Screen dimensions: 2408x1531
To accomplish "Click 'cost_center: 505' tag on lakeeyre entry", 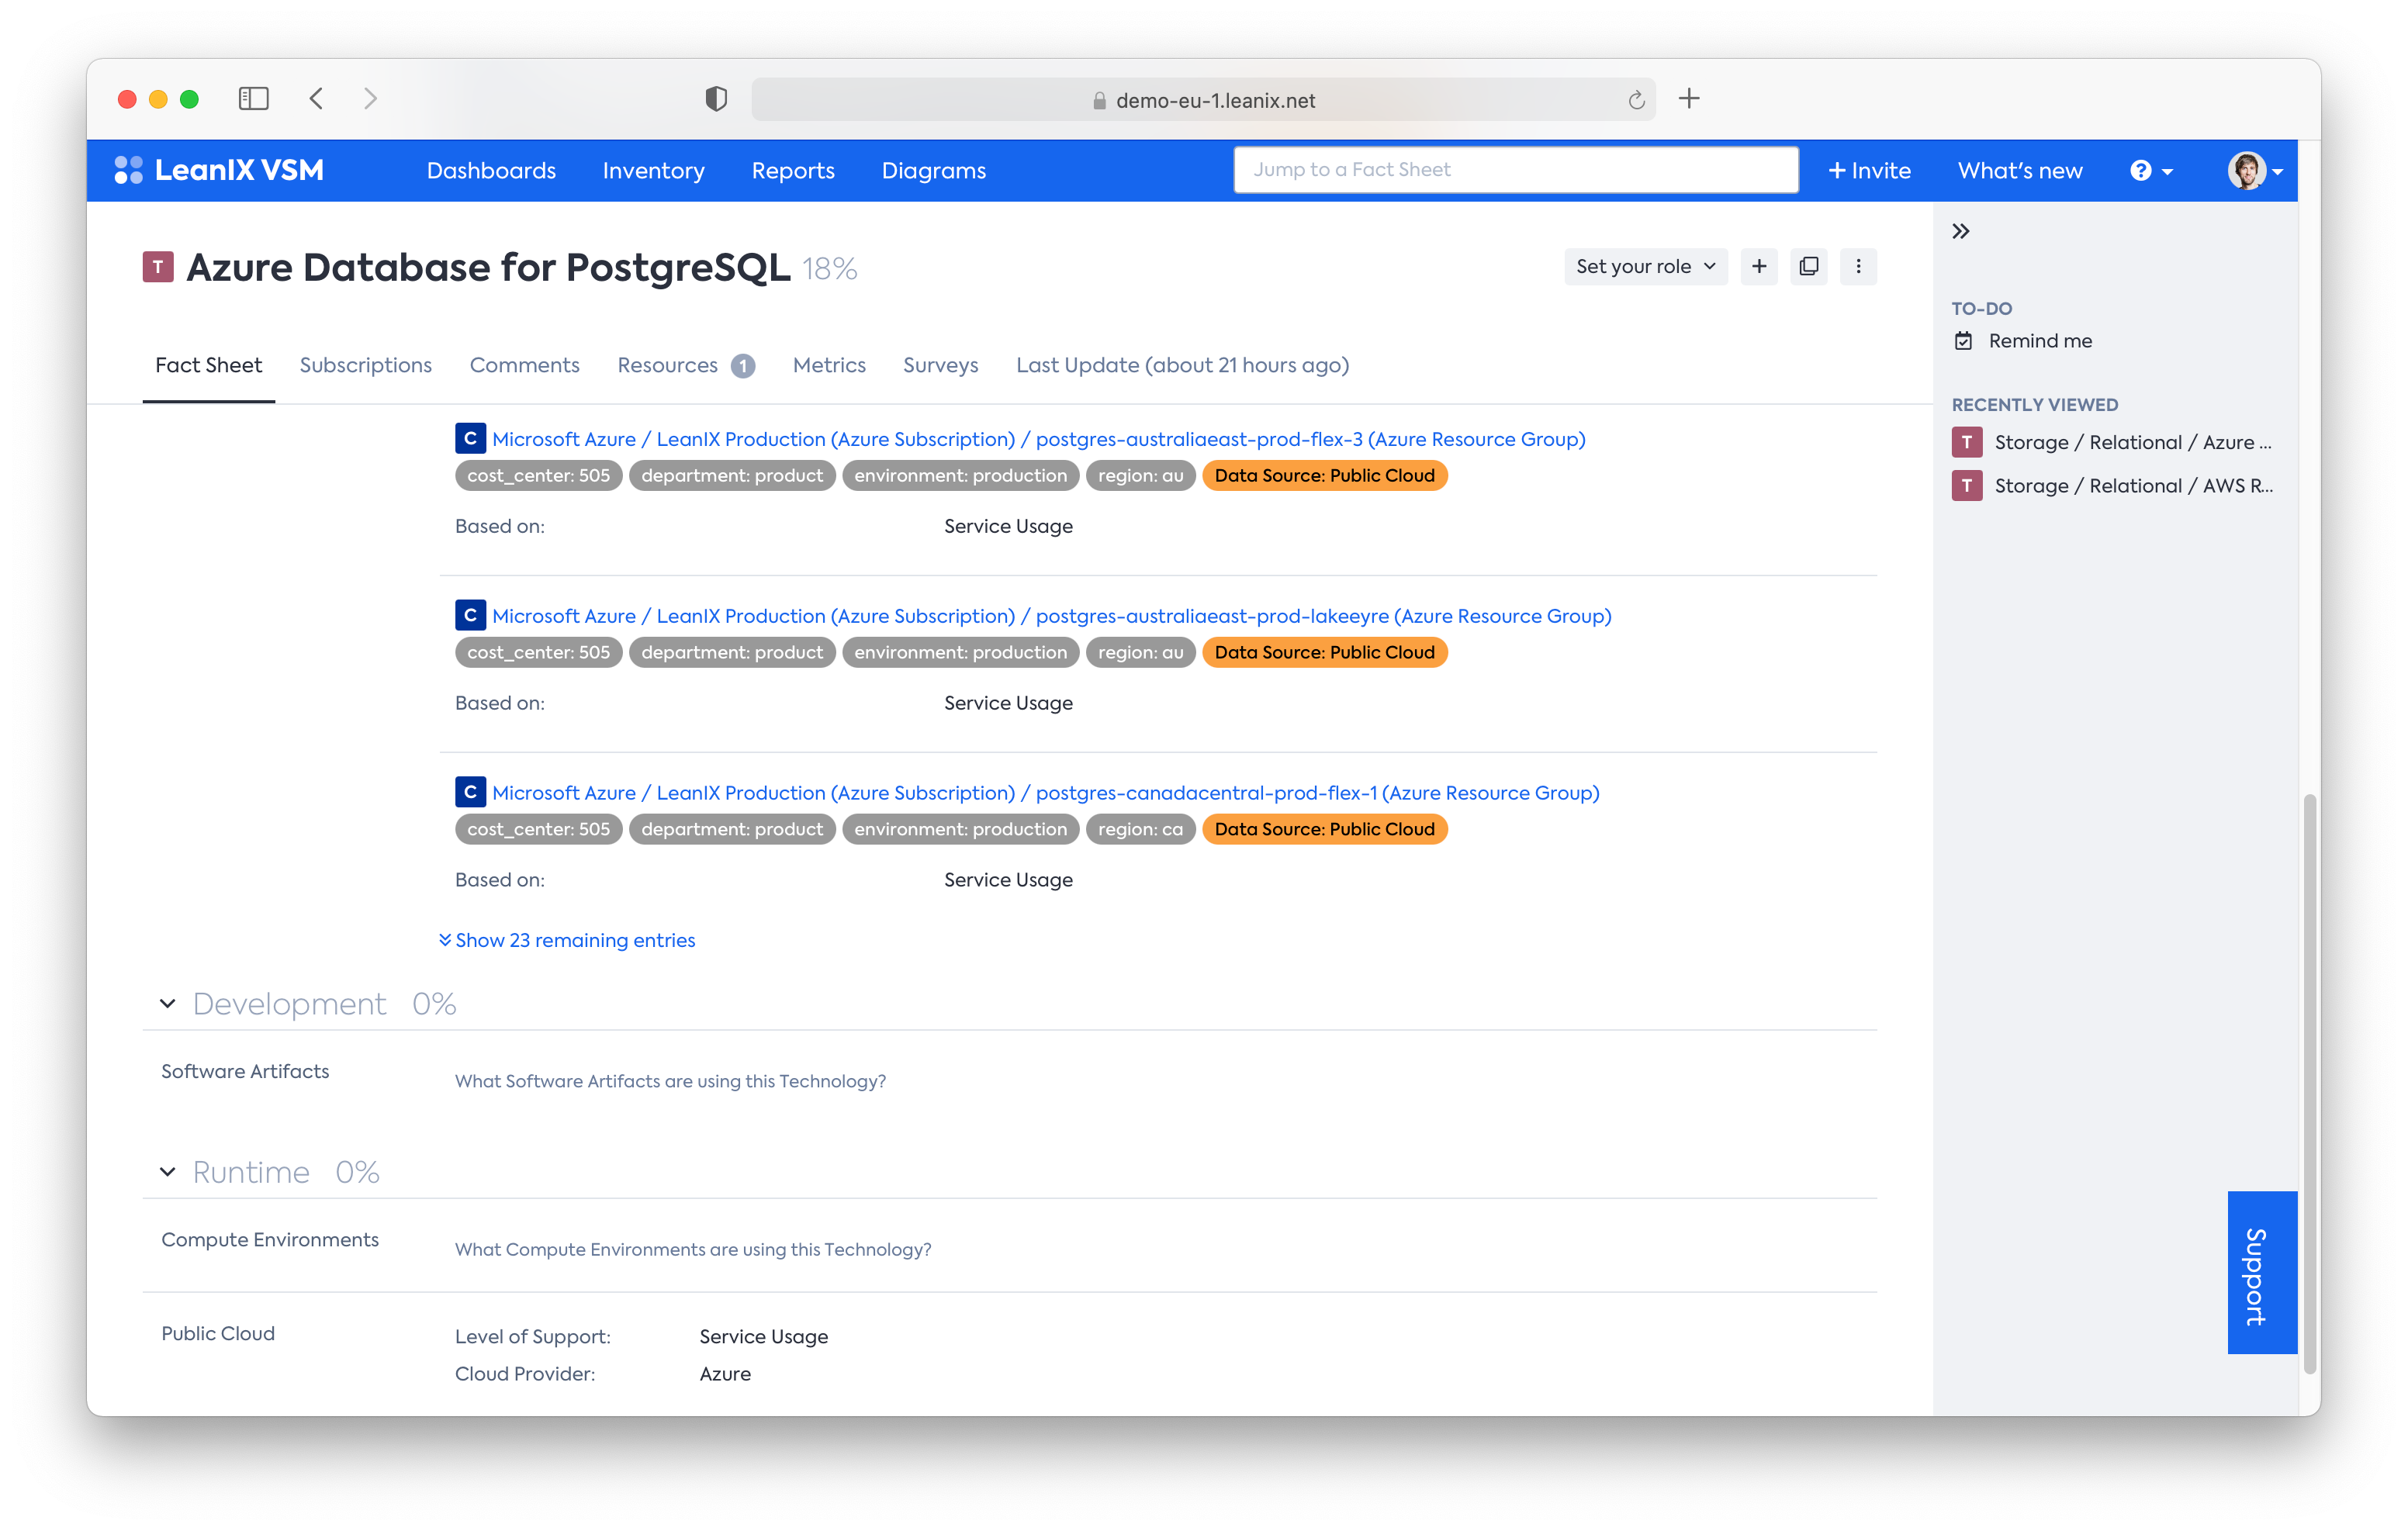I will [538, 652].
